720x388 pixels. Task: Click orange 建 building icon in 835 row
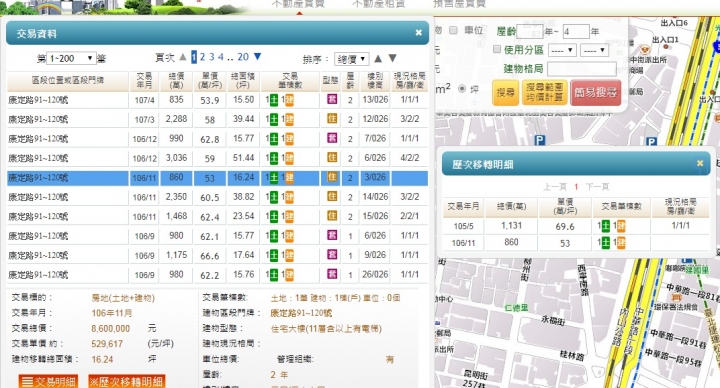pyautogui.click(x=289, y=100)
